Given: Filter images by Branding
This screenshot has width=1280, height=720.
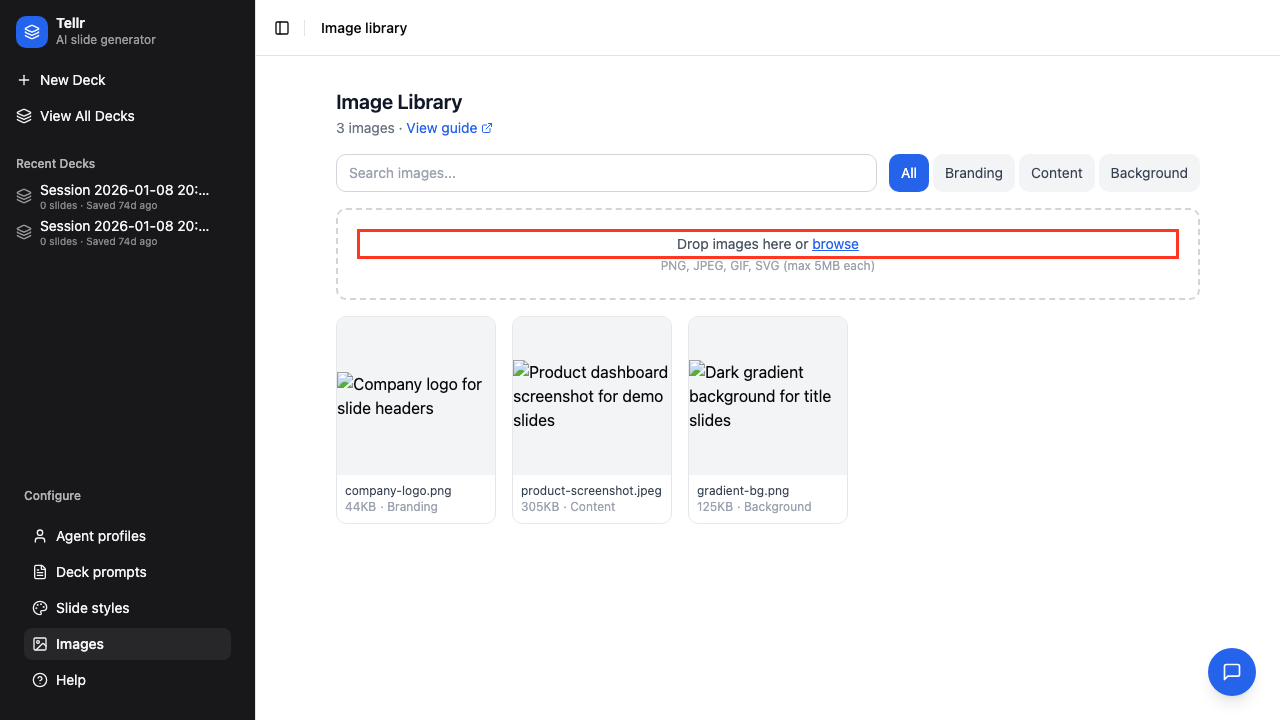Looking at the screenshot, I should point(973,173).
